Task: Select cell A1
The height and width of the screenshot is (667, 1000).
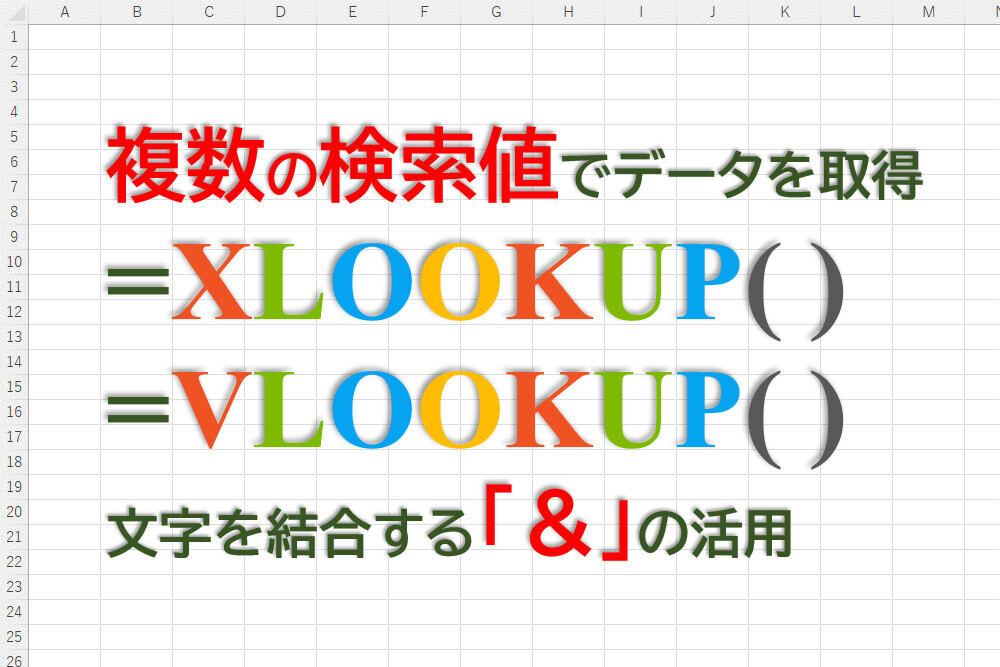Action: (x=64, y=37)
